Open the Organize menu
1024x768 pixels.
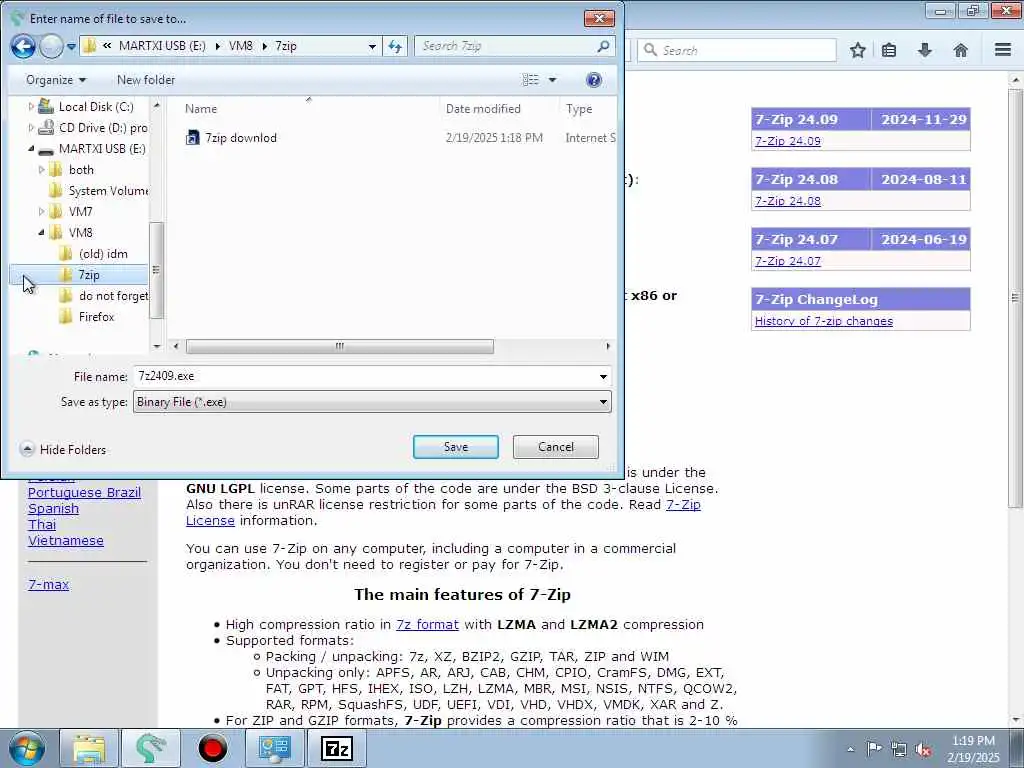click(x=56, y=80)
